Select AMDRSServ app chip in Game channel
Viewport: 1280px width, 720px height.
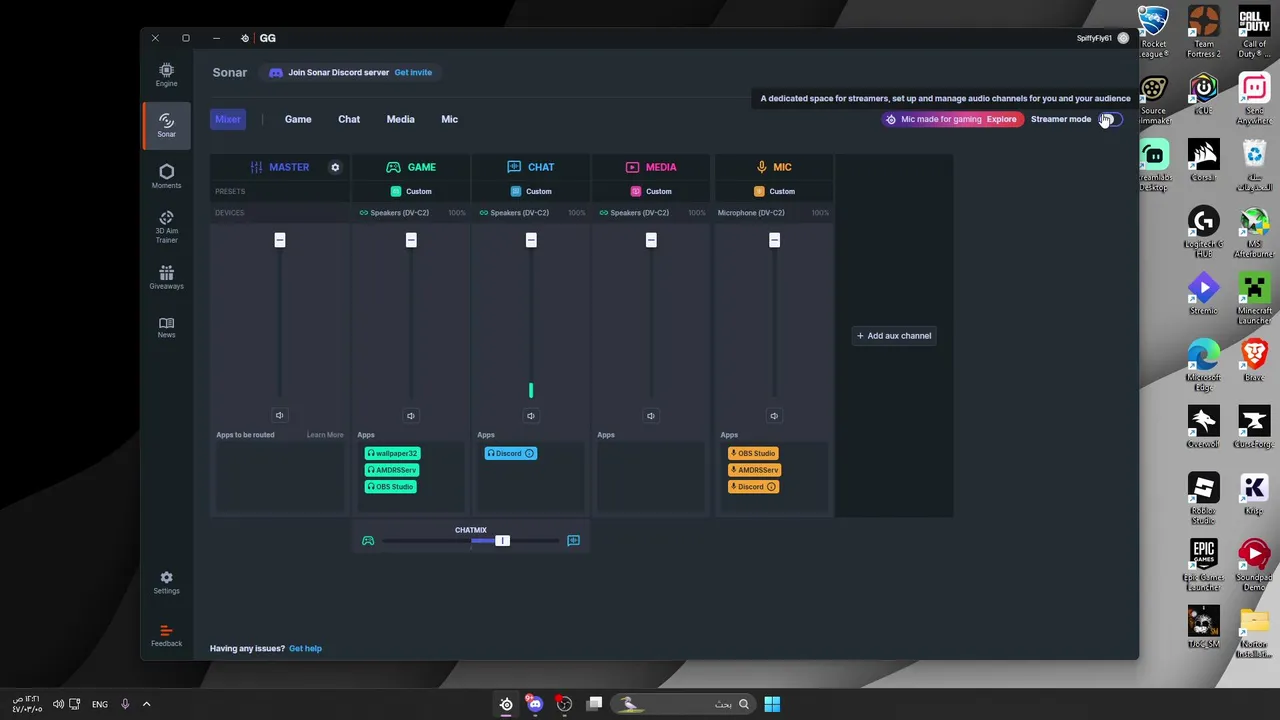[392, 470]
